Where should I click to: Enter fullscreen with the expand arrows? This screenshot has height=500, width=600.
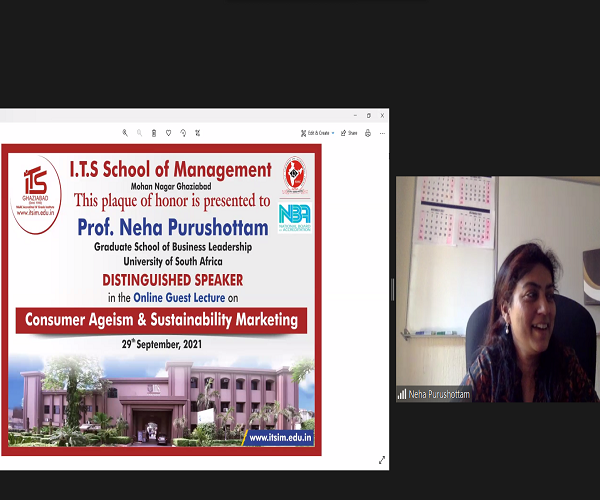[382, 460]
